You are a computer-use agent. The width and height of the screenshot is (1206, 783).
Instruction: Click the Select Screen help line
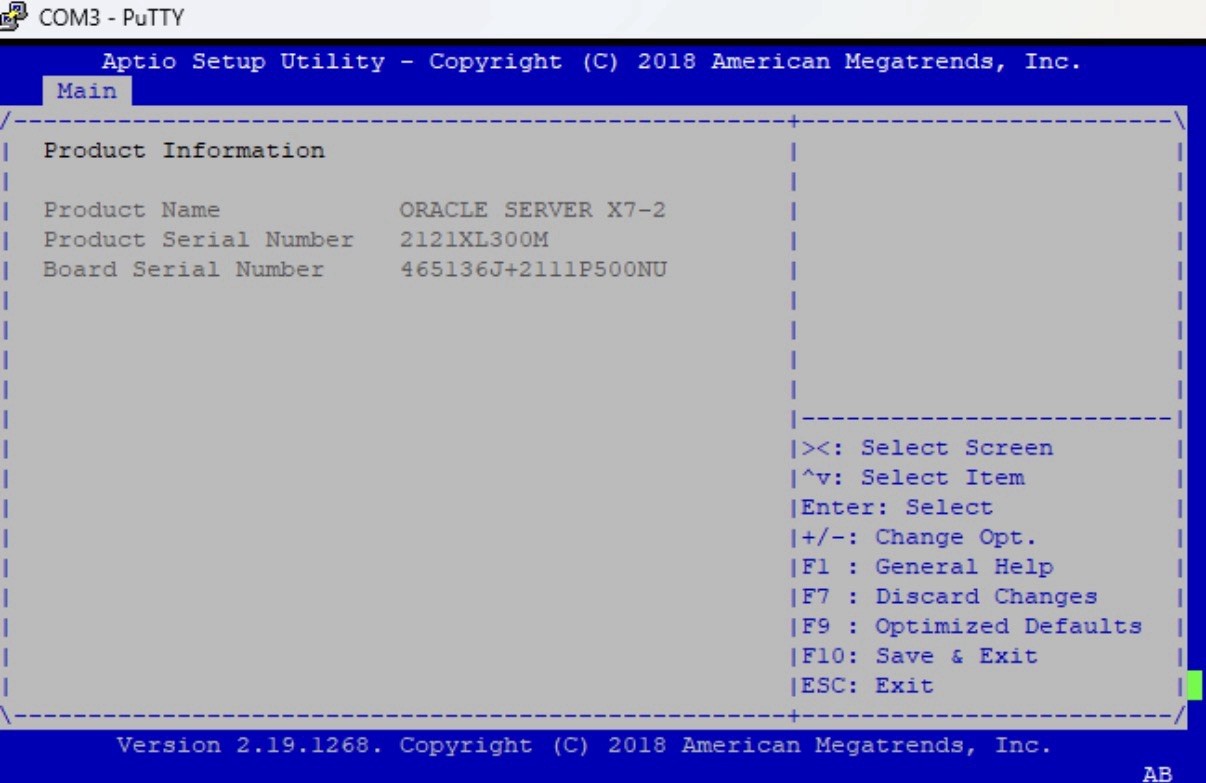pyautogui.click(x=928, y=448)
